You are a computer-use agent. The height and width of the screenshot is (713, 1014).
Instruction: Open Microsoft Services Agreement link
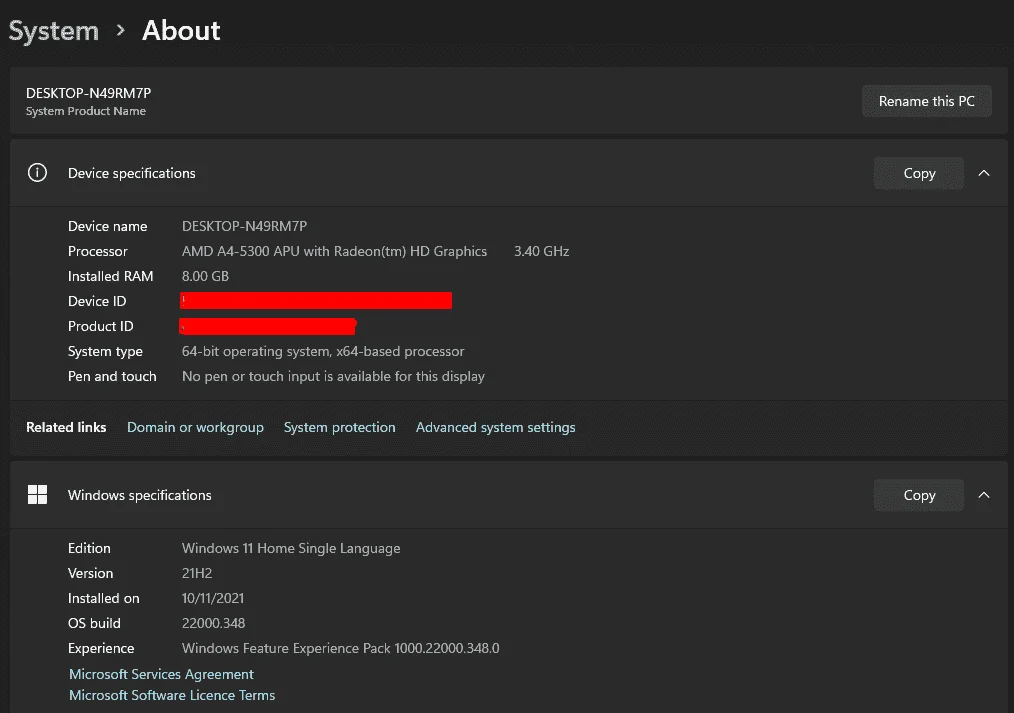pyautogui.click(x=161, y=674)
